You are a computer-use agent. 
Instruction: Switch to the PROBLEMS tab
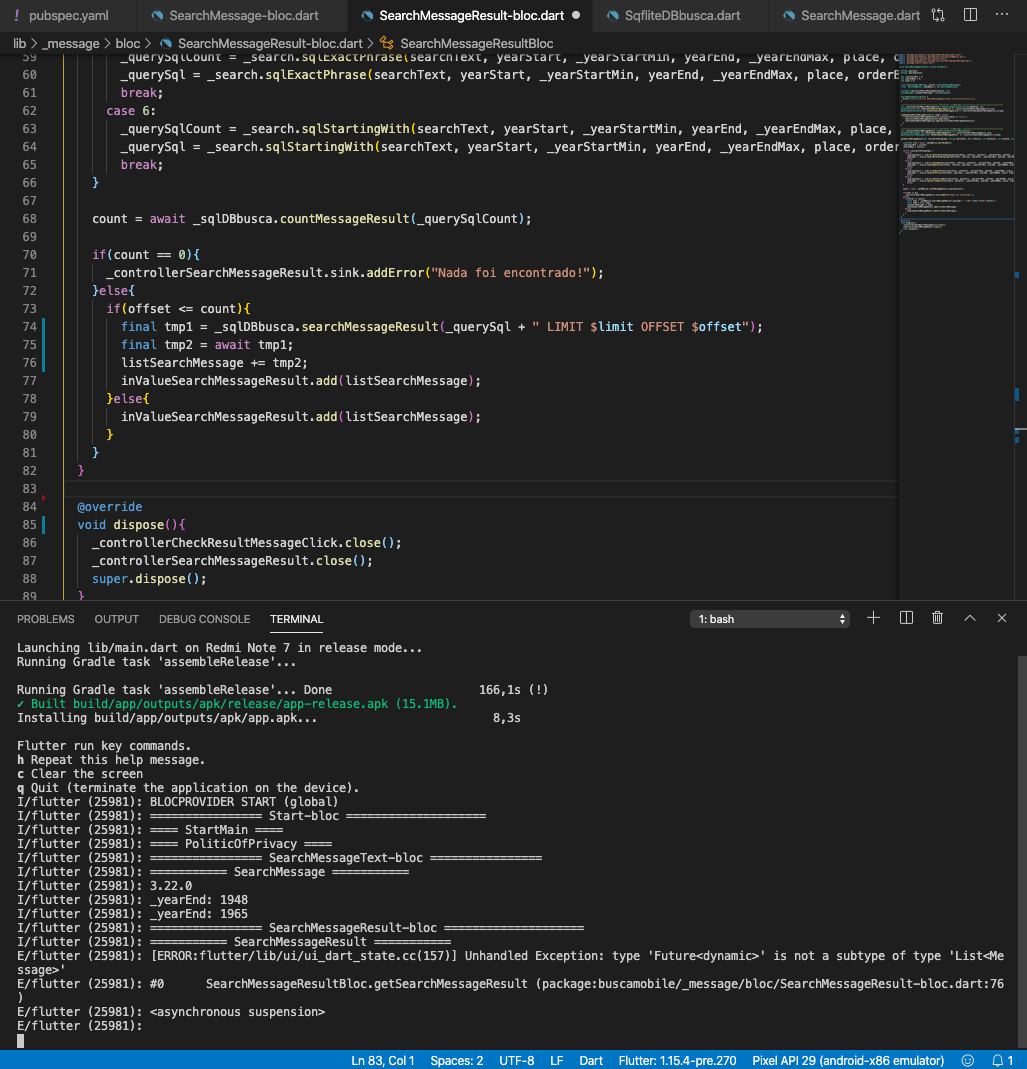click(46, 619)
